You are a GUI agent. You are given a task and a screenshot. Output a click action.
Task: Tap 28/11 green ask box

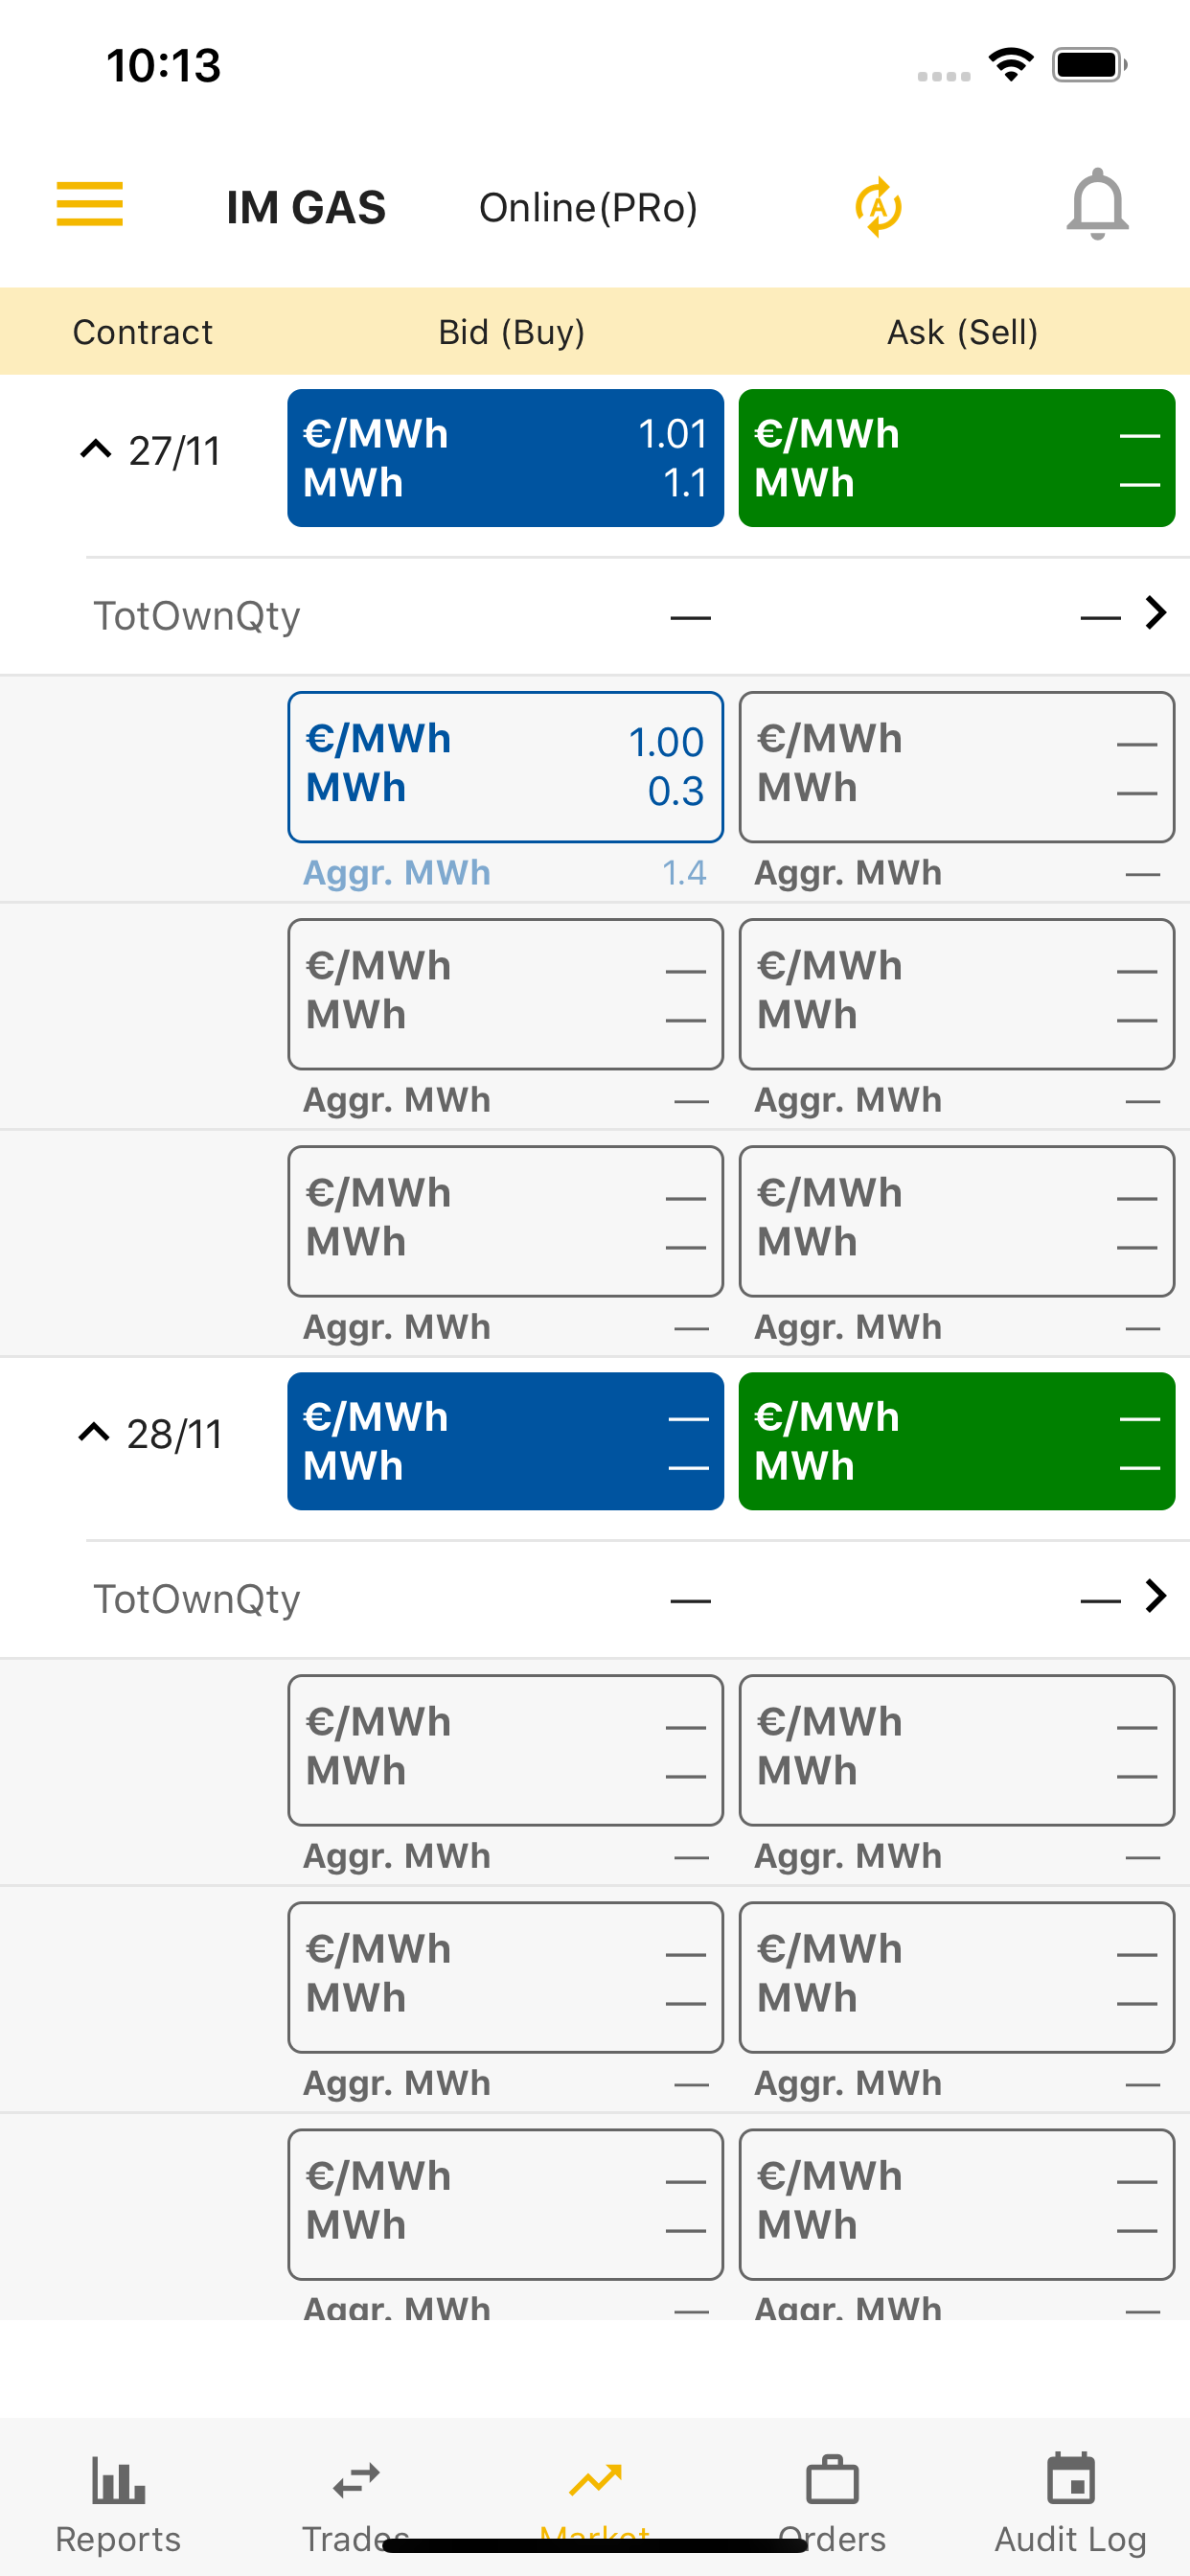[x=956, y=1441]
